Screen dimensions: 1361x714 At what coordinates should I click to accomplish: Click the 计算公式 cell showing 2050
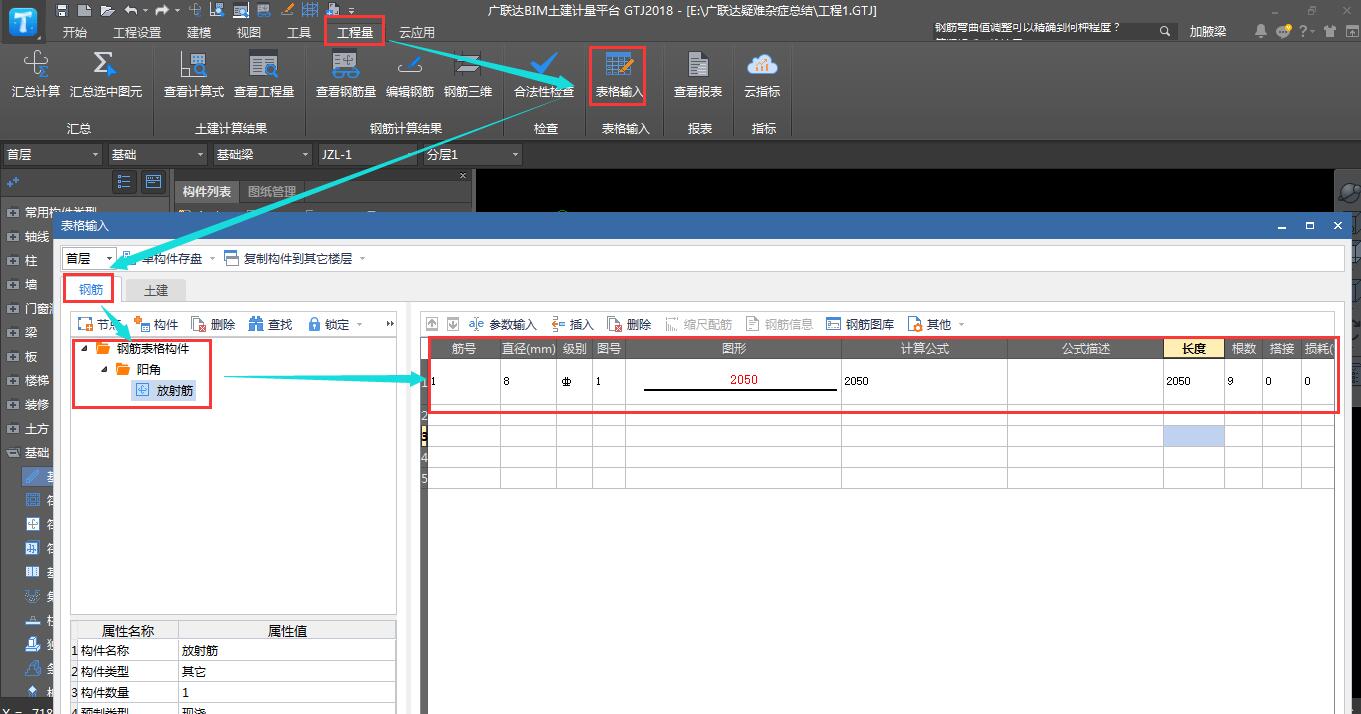click(924, 381)
